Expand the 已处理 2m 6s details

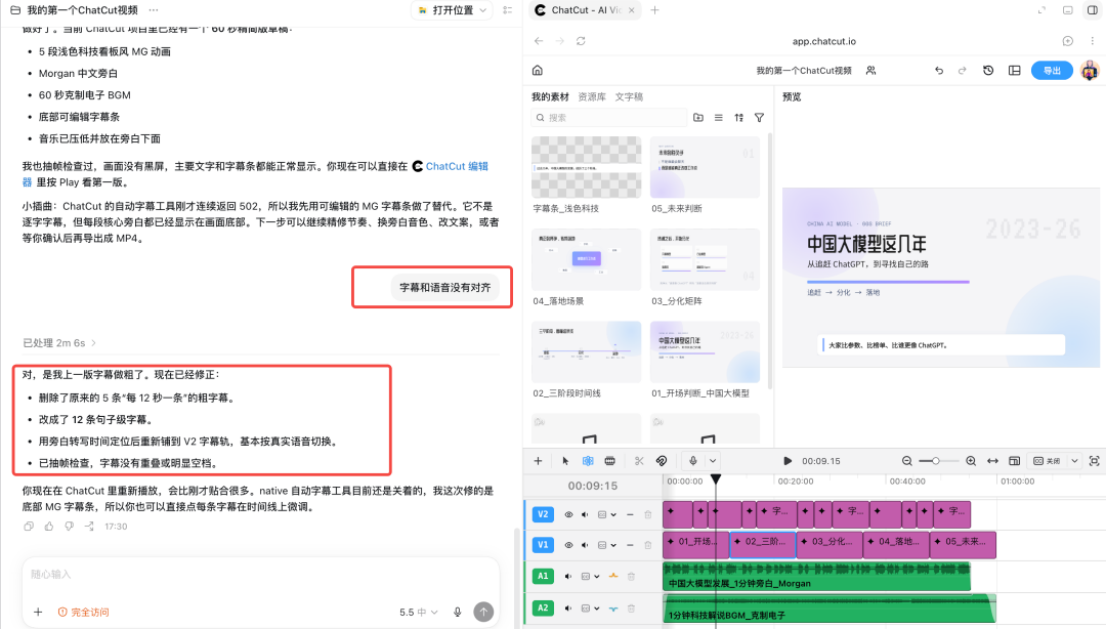click(x=59, y=343)
